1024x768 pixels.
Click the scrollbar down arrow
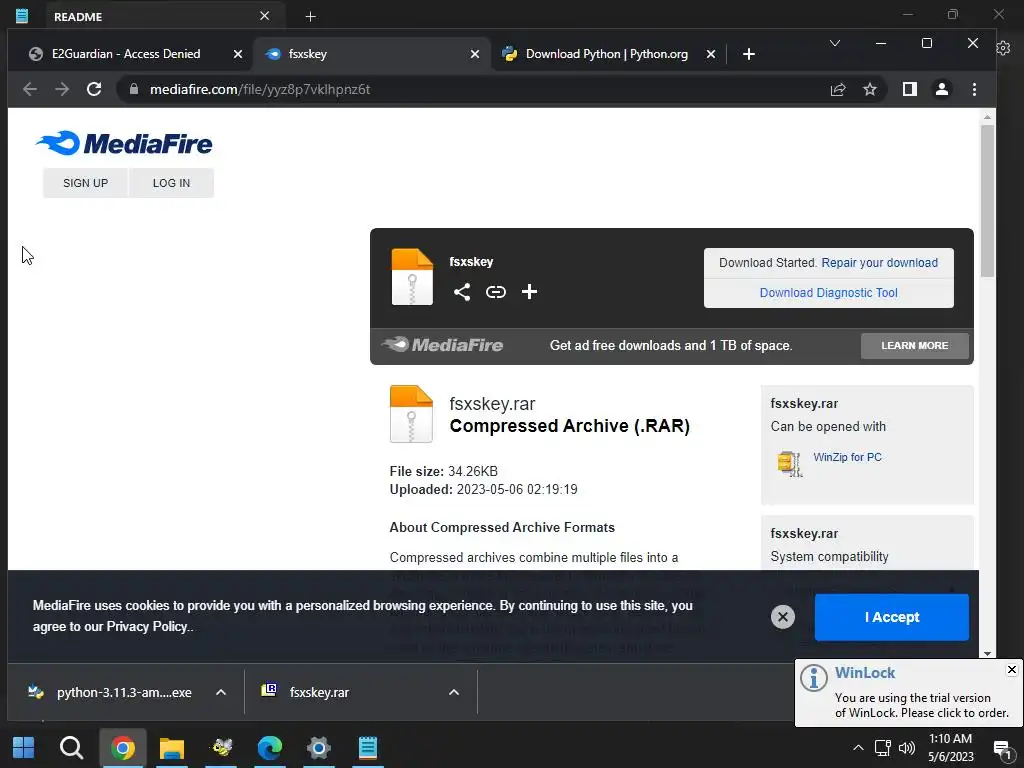987,653
